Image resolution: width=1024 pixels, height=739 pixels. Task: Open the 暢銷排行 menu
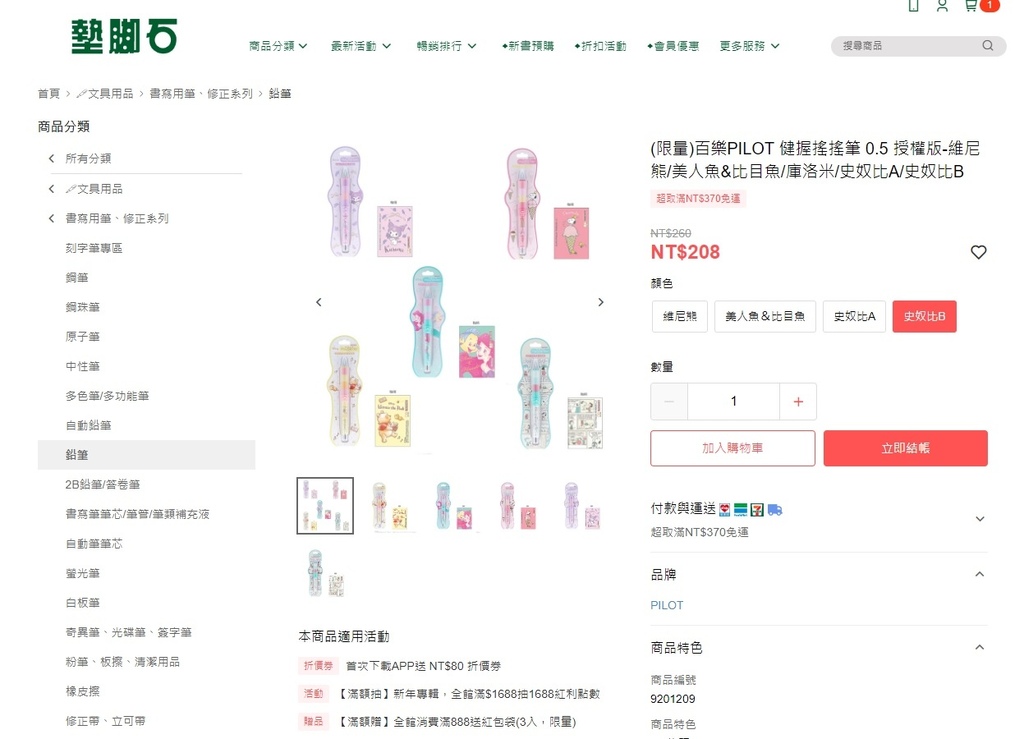[x=447, y=46]
